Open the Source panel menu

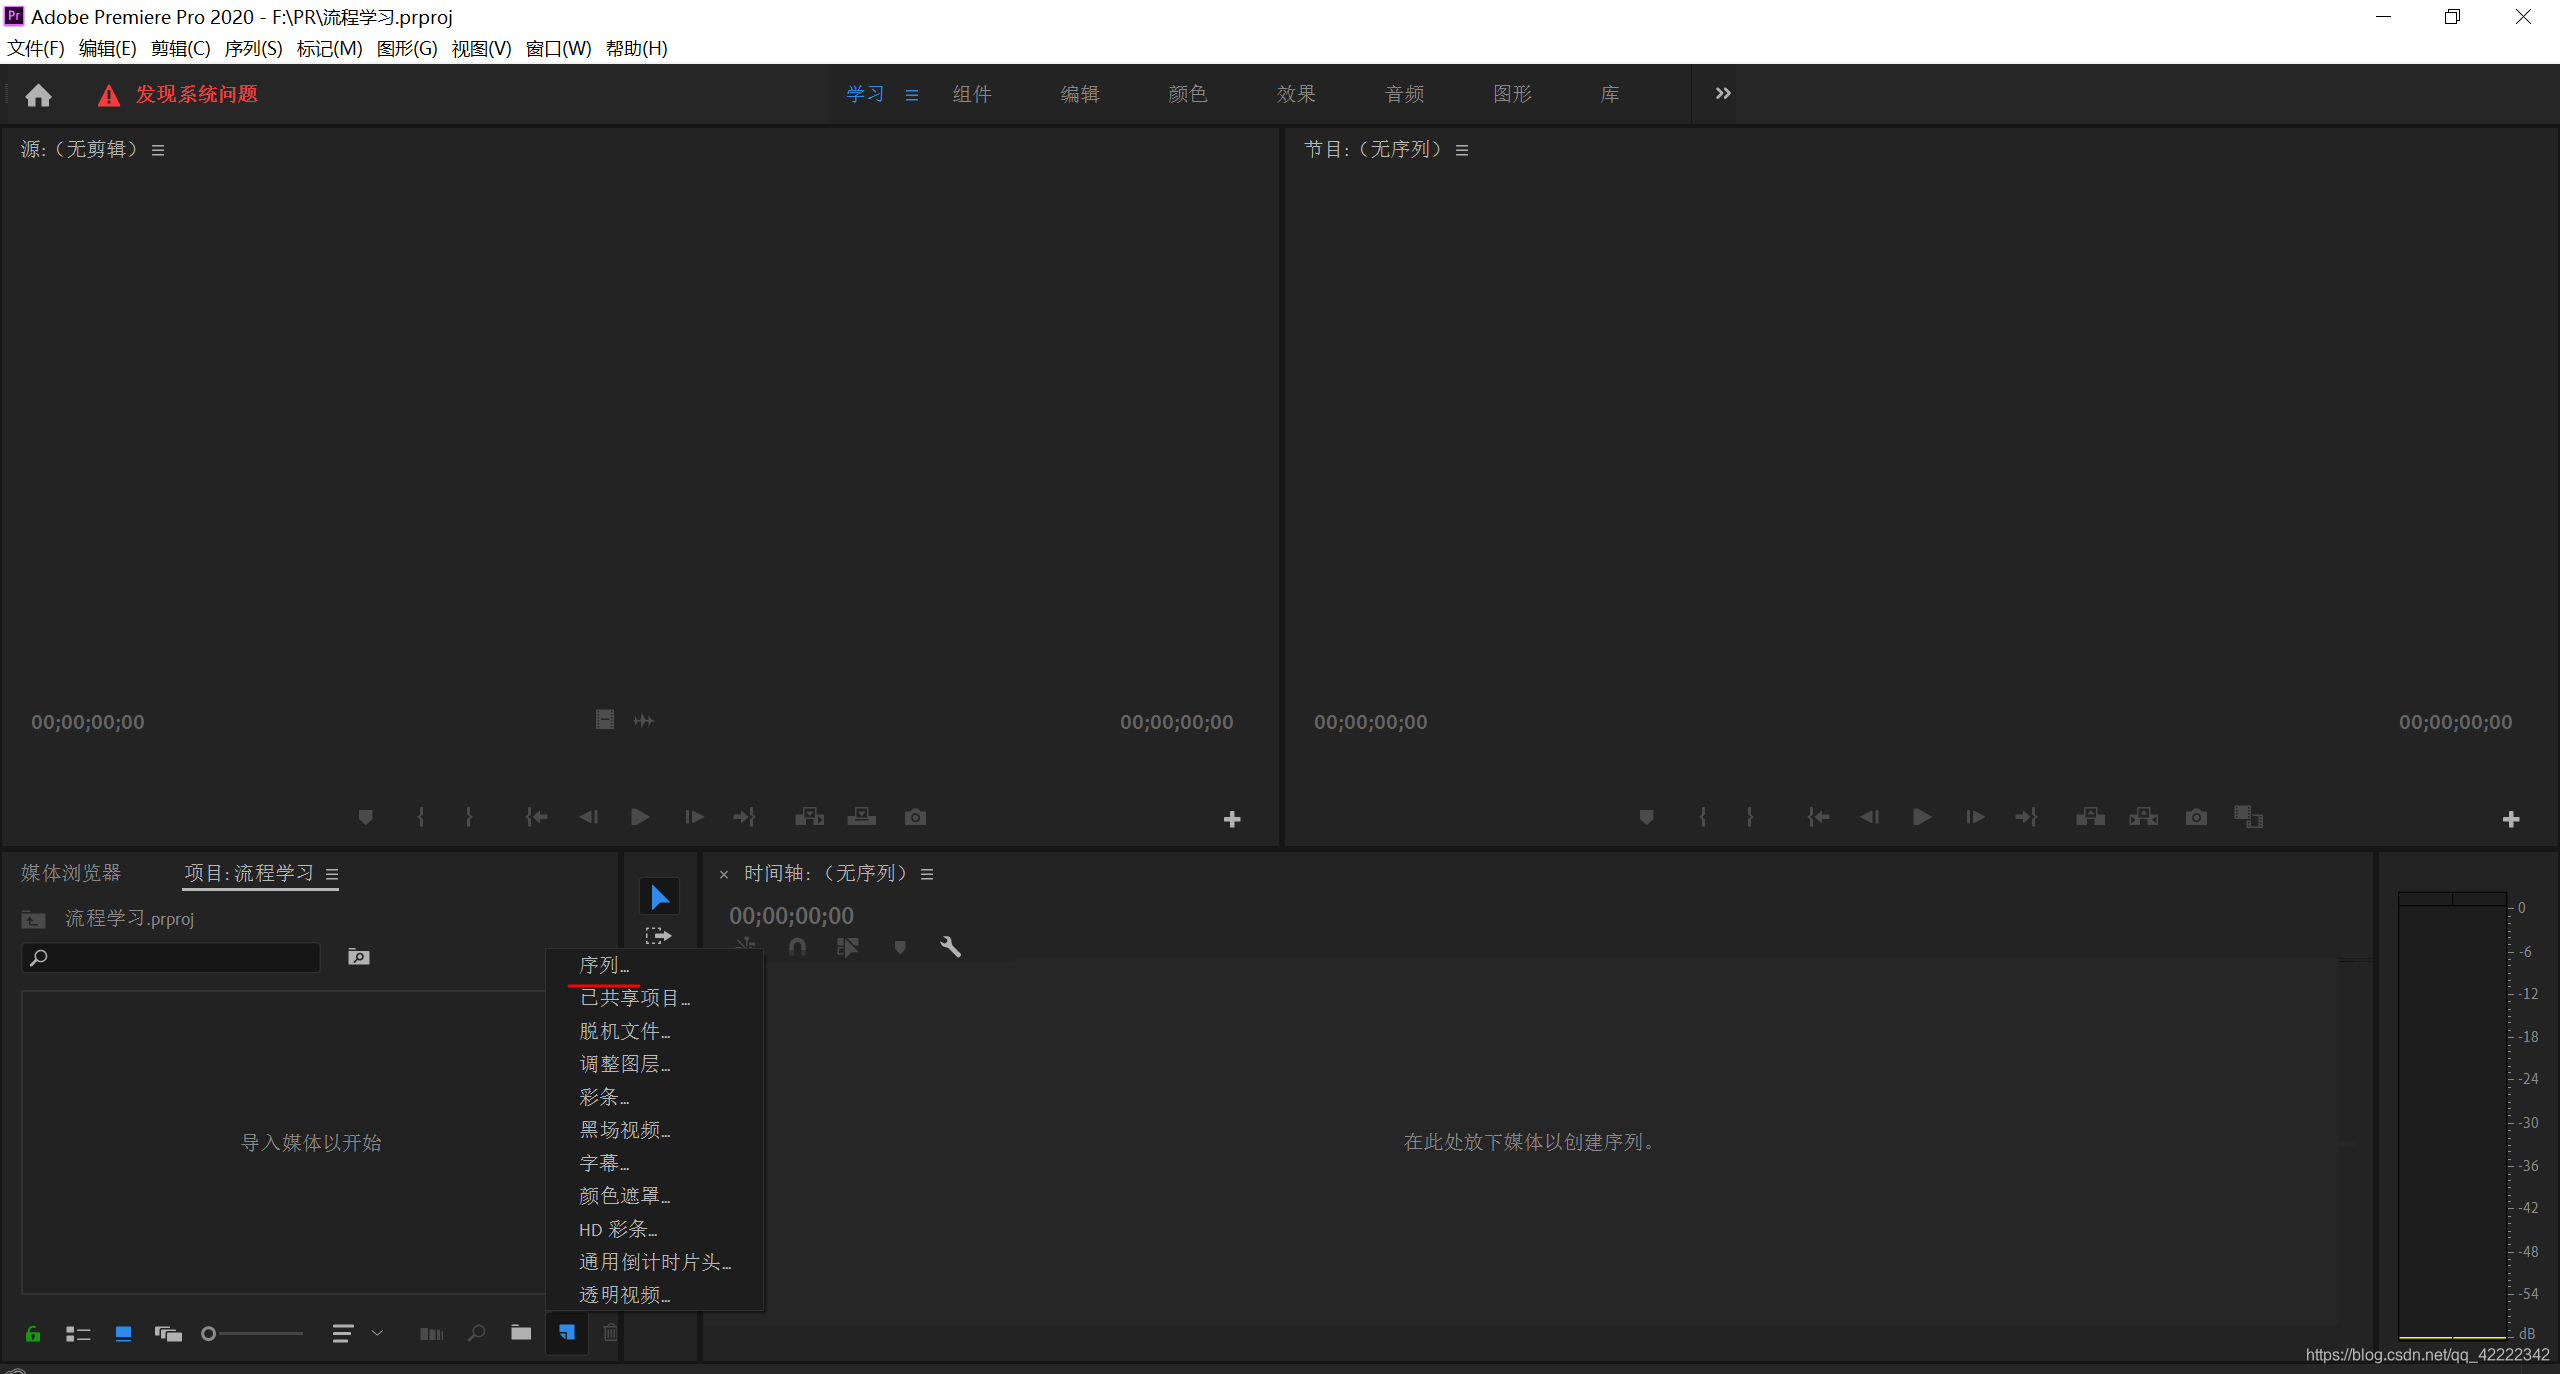(158, 150)
